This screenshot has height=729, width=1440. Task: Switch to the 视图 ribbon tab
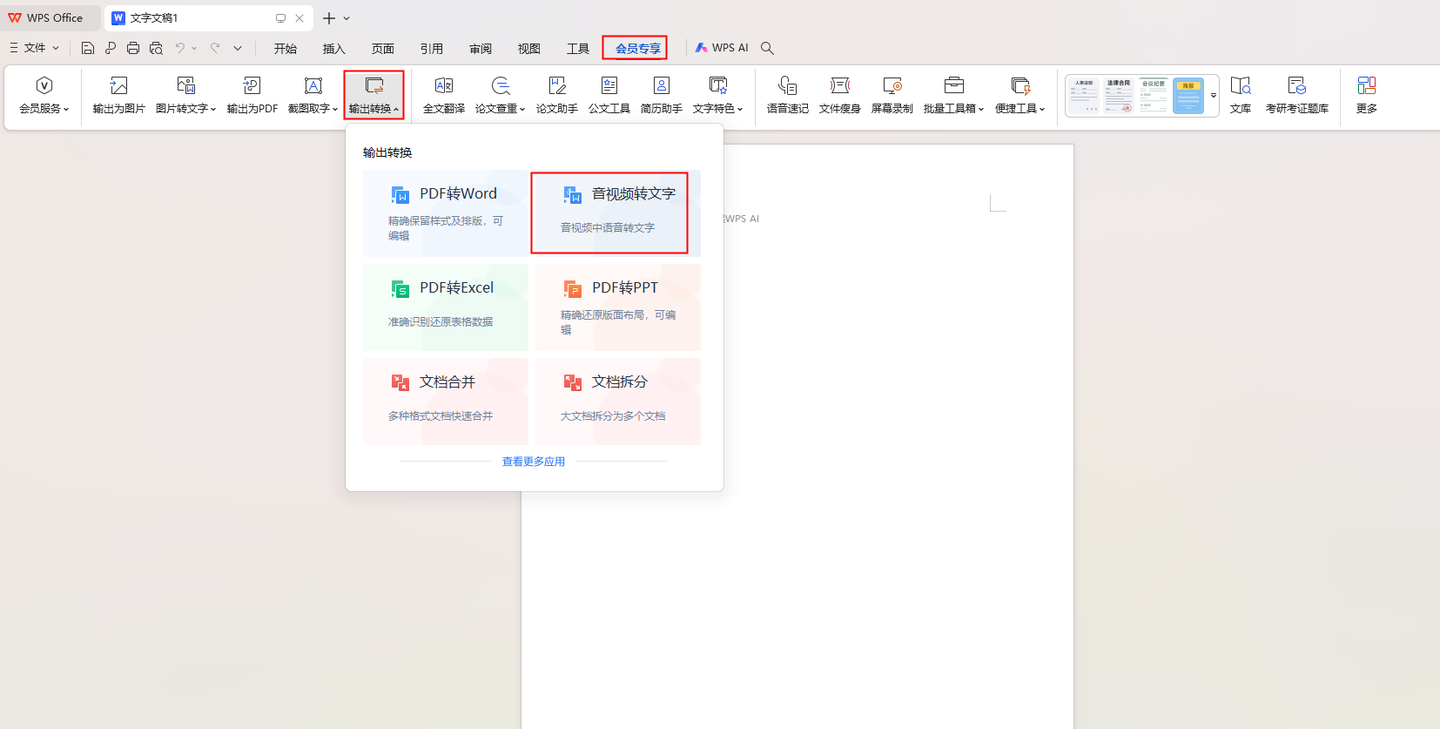529,48
